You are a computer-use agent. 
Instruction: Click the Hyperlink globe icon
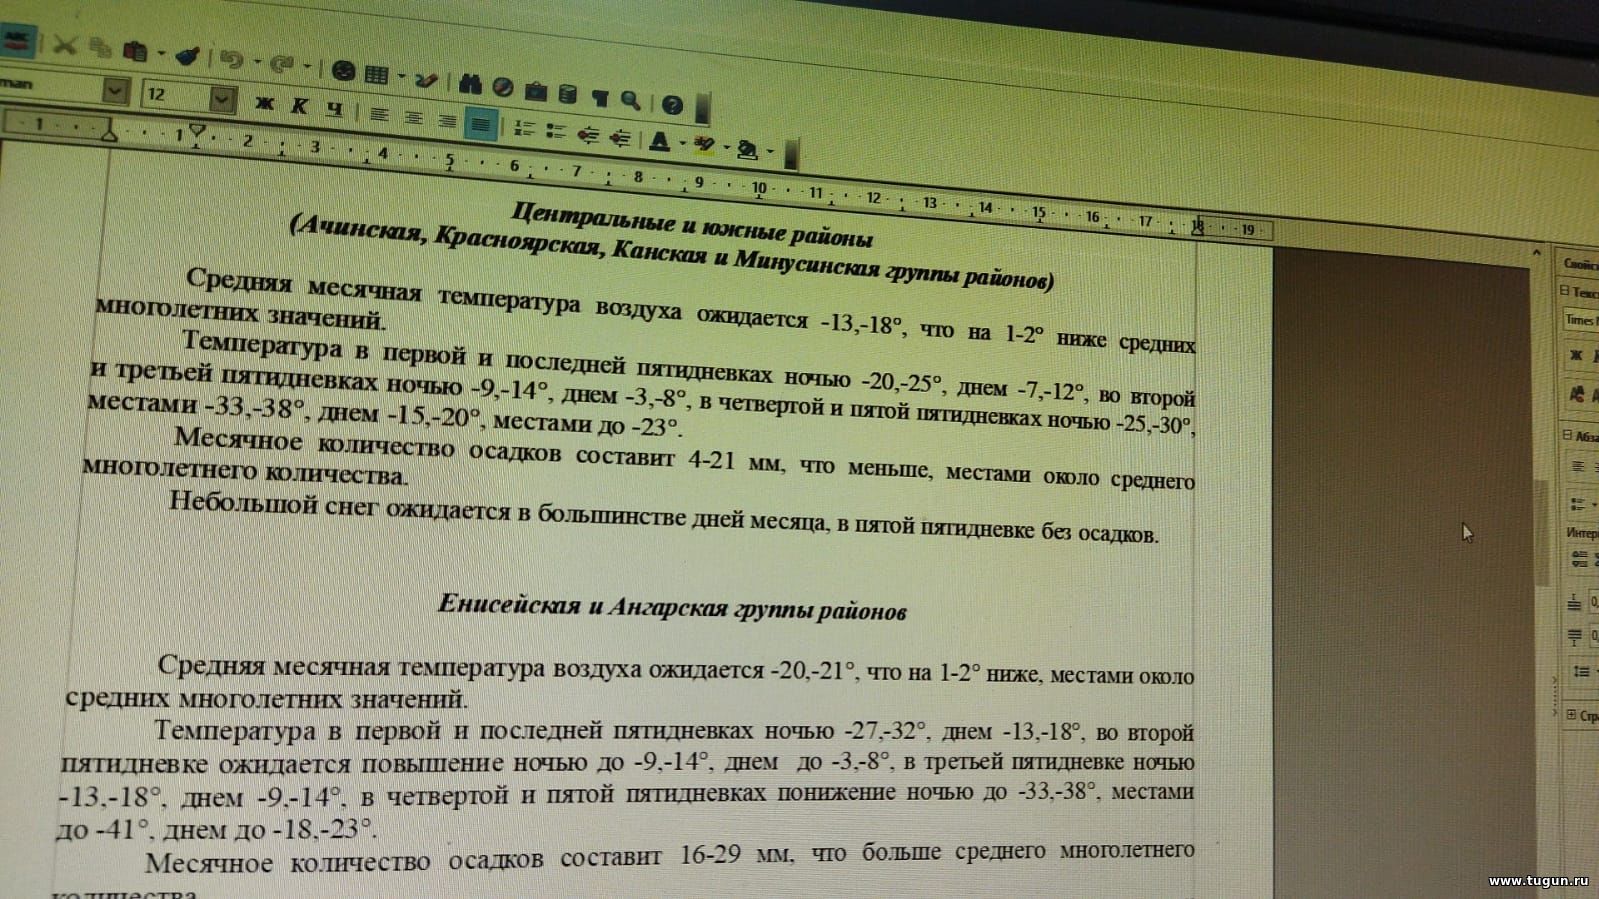pos(343,71)
